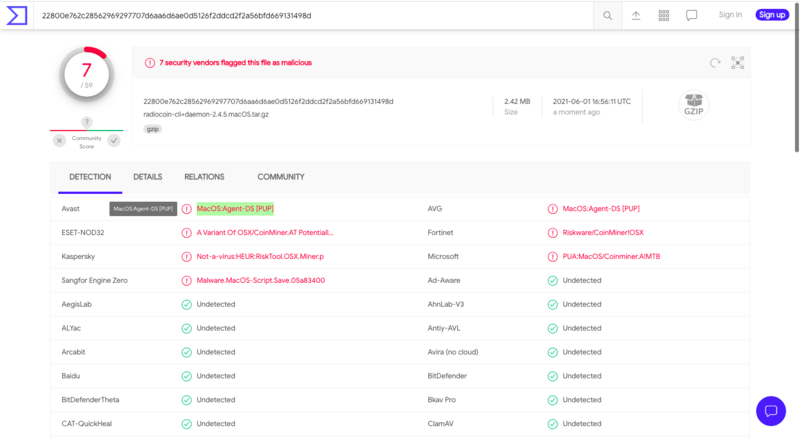Open the floating chat bubble button

coord(770,411)
